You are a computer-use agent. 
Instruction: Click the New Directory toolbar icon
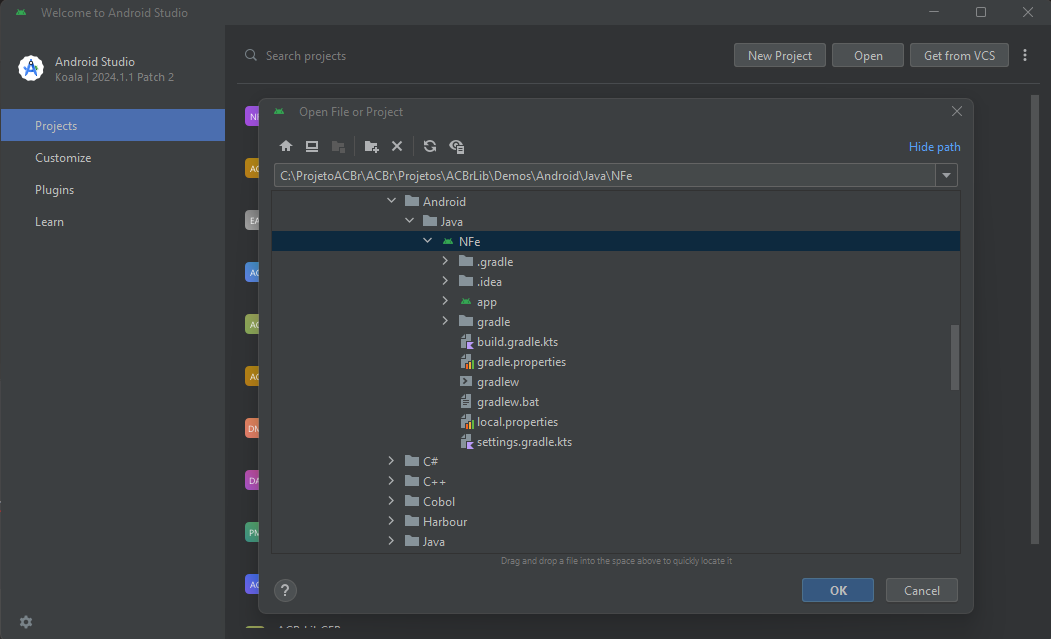click(x=371, y=146)
